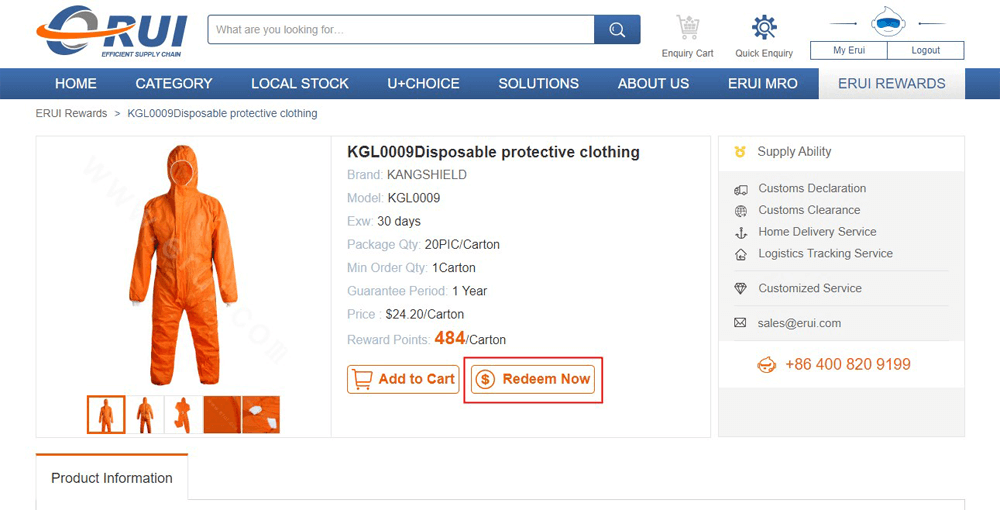
Task: Select the fourth orange fabric close-up thumbnail
Action: click(x=223, y=414)
